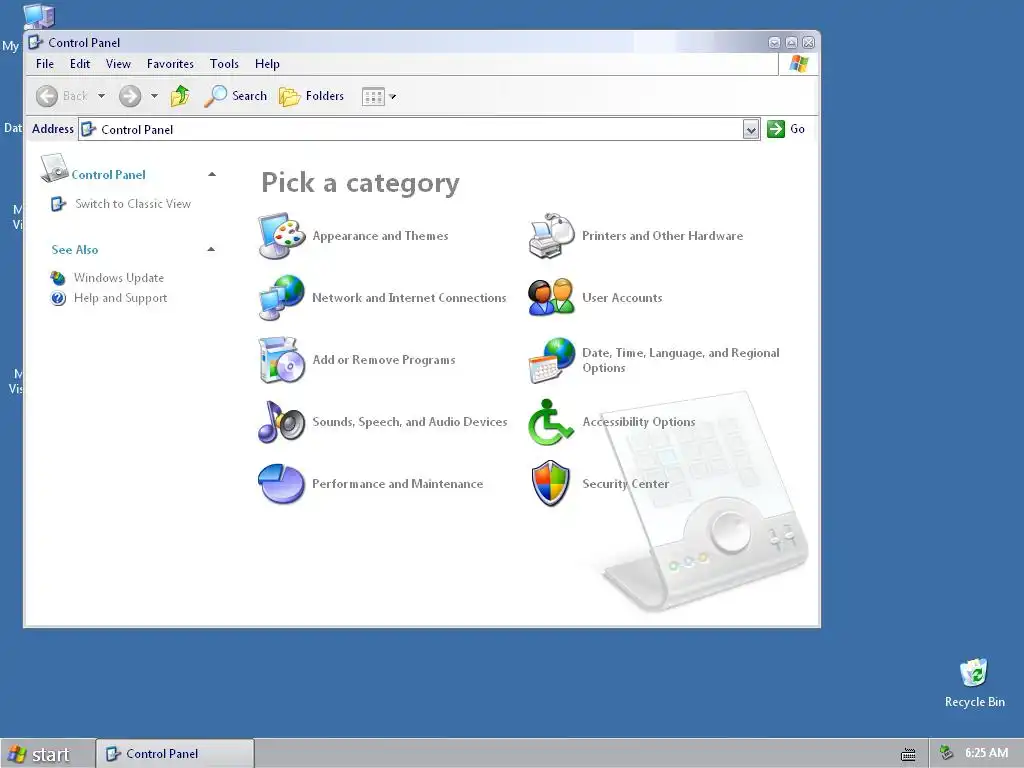Click the Forward arrow button
The height and width of the screenshot is (768, 1024).
point(130,96)
